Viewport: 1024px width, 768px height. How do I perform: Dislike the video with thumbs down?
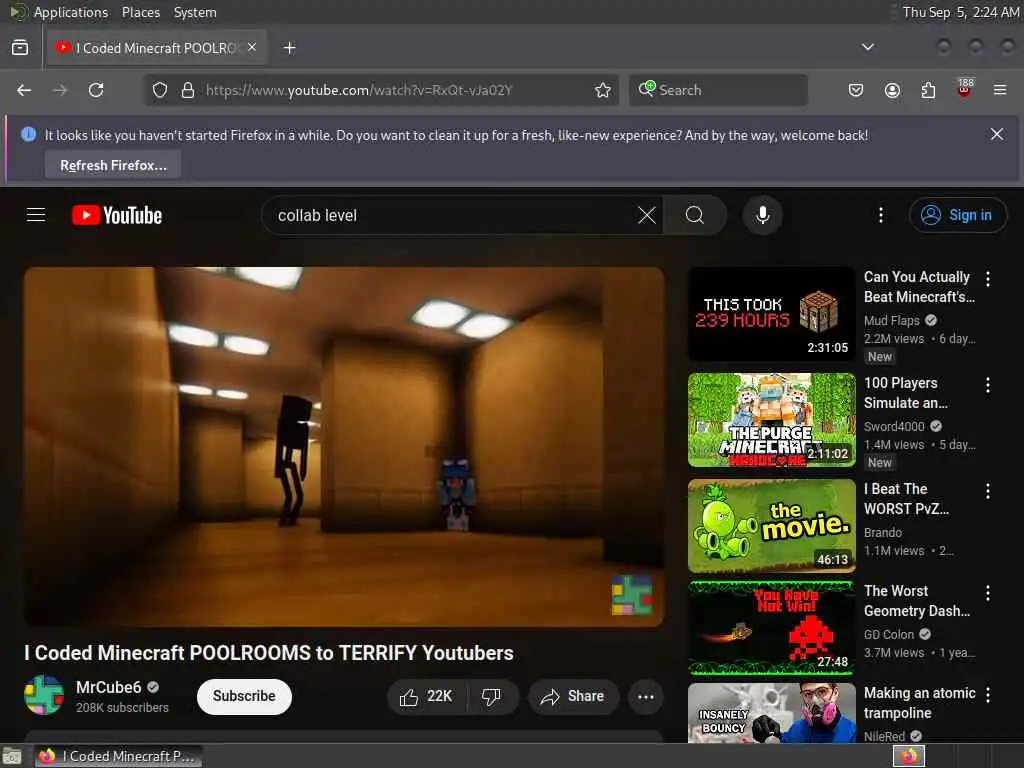[492, 697]
